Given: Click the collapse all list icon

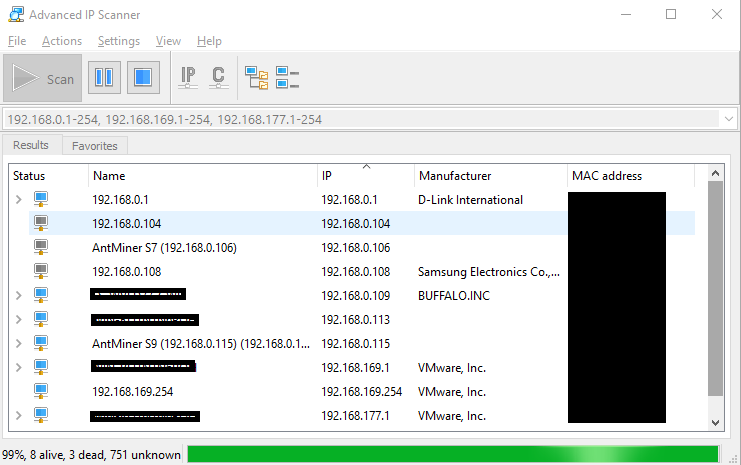Looking at the screenshot, I should click(287, 78).
